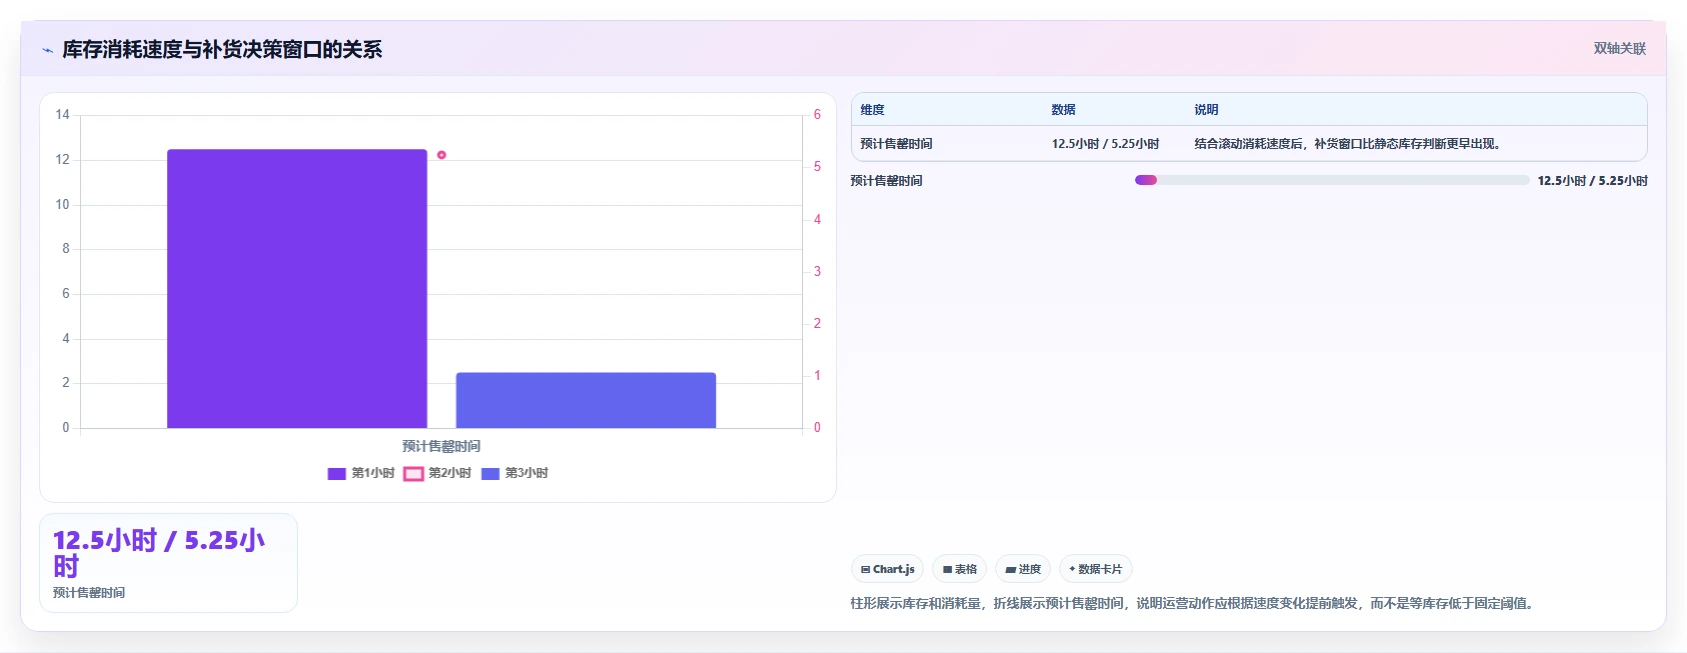
Task: Click the 数据 column header
Action: click(1063, 110)
